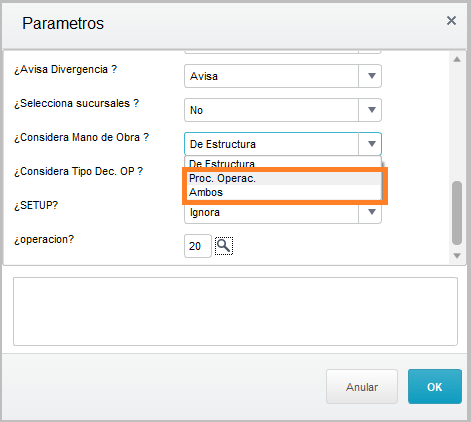Choose Proc. Operac. from the open list
The image size is (471, 422).
coord(284,178)
